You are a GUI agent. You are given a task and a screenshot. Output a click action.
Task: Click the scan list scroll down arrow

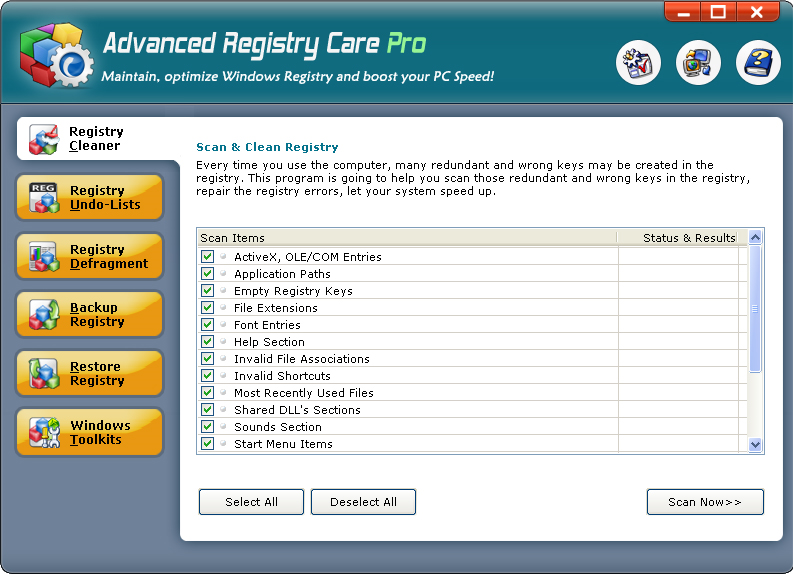click(755, 445)
